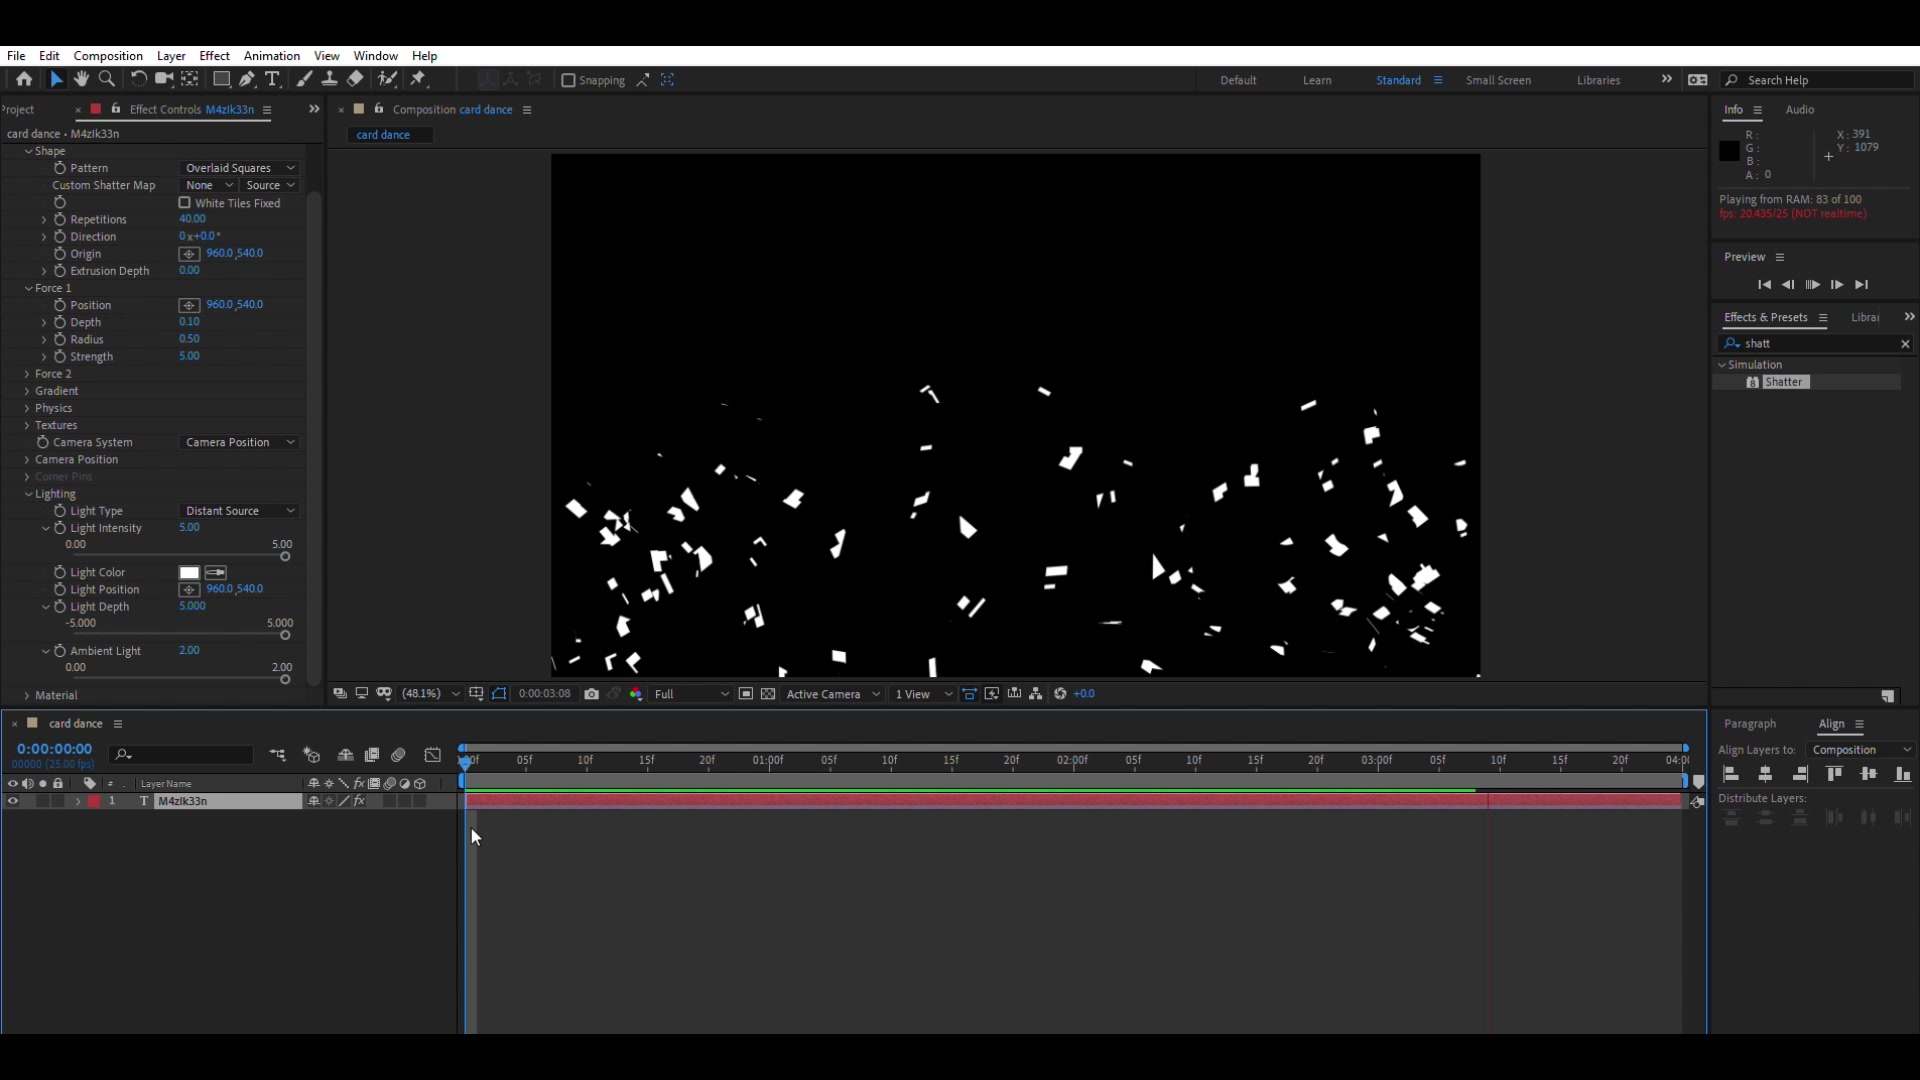Select the Type text tool
Screen dimensions: 1920x1080
[x=272, y=79]
